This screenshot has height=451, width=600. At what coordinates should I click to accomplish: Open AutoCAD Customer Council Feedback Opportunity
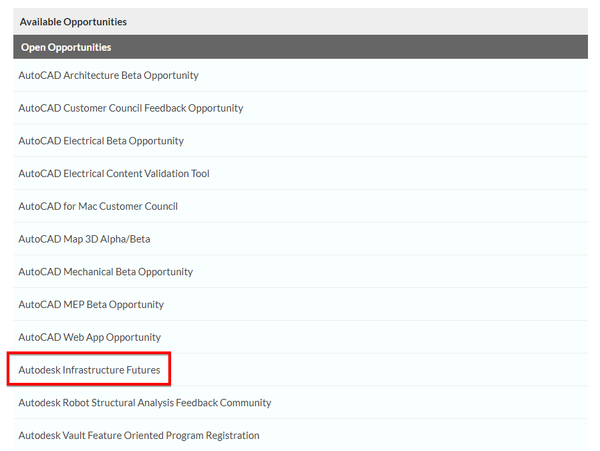coord(130,108)
